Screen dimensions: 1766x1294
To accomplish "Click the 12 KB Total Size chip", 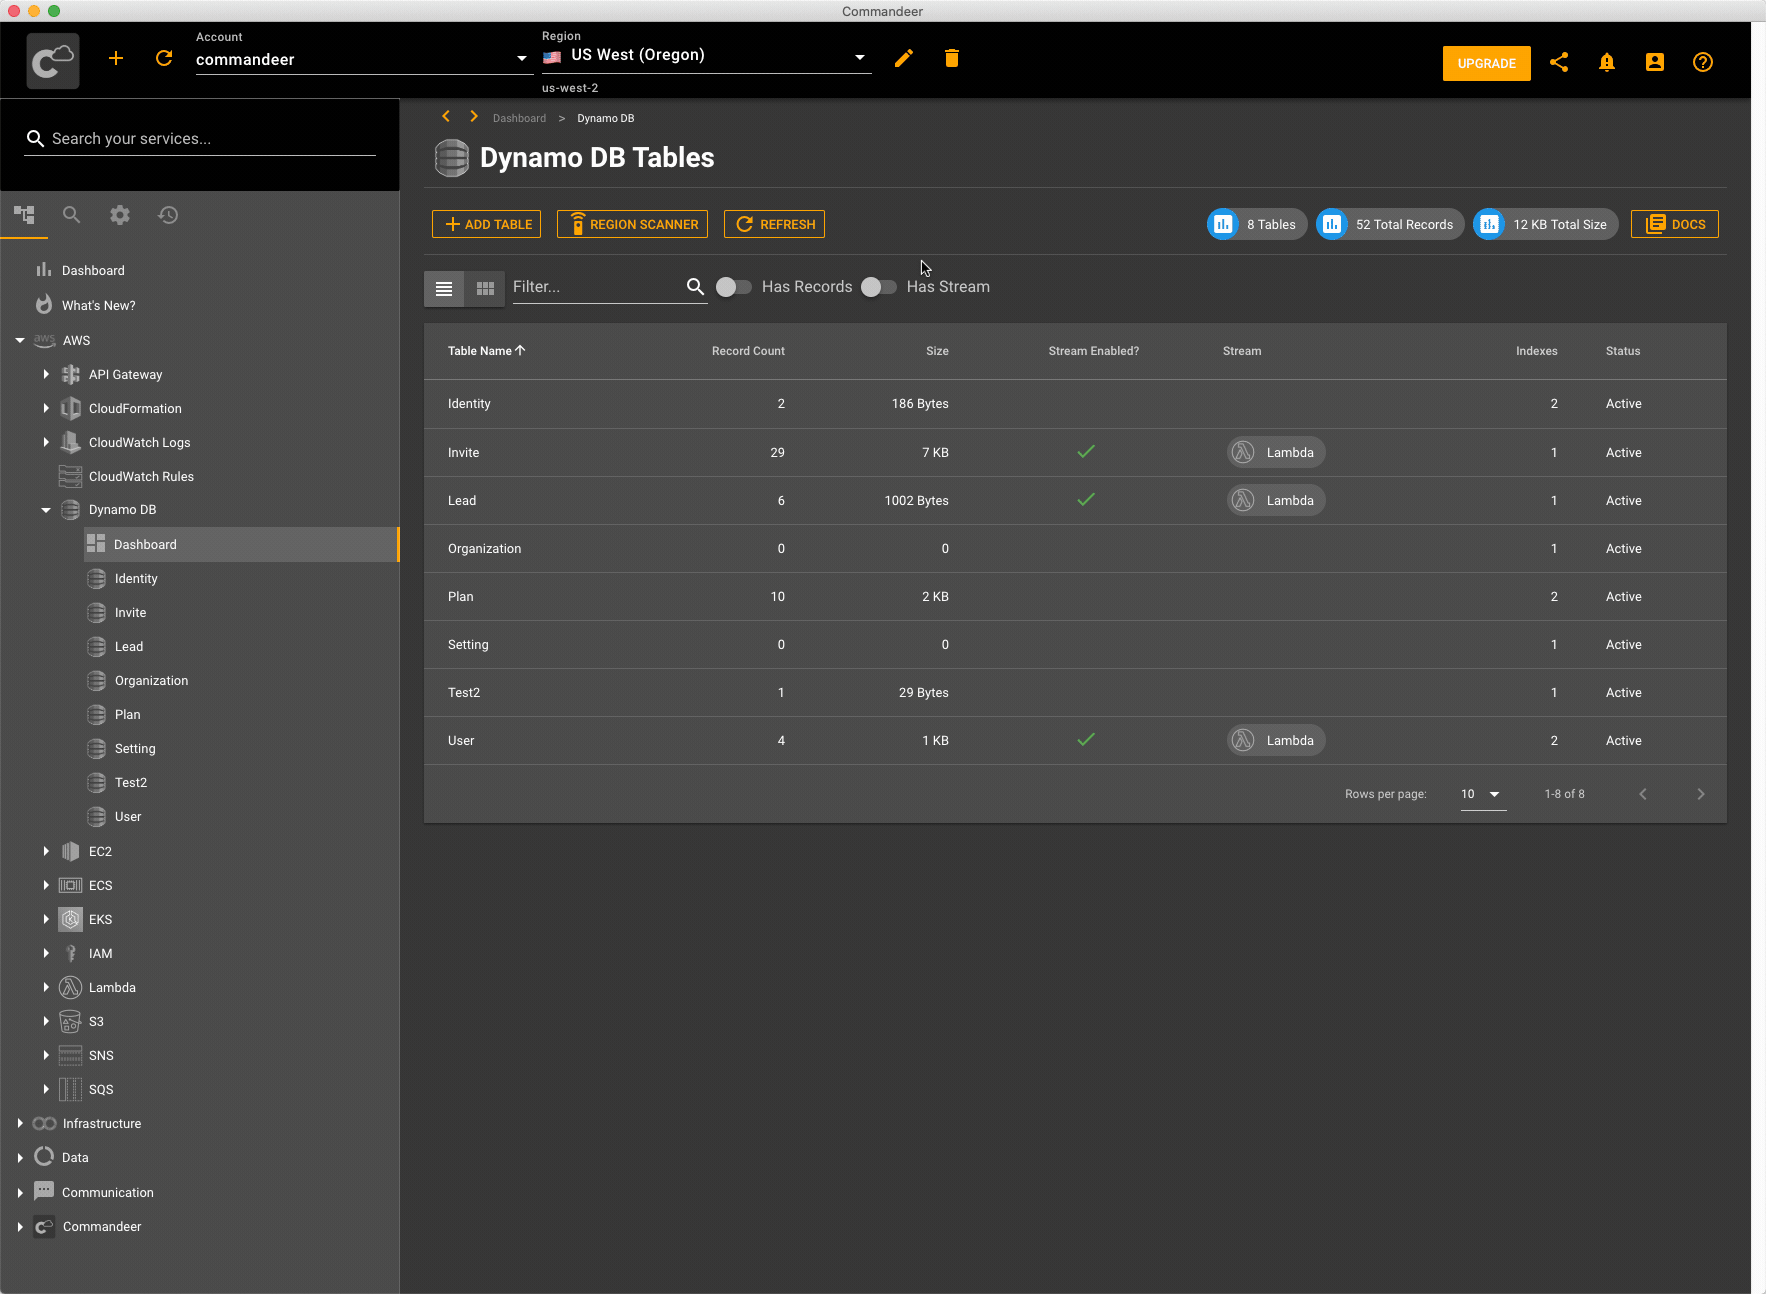I will pos(1546,224).
